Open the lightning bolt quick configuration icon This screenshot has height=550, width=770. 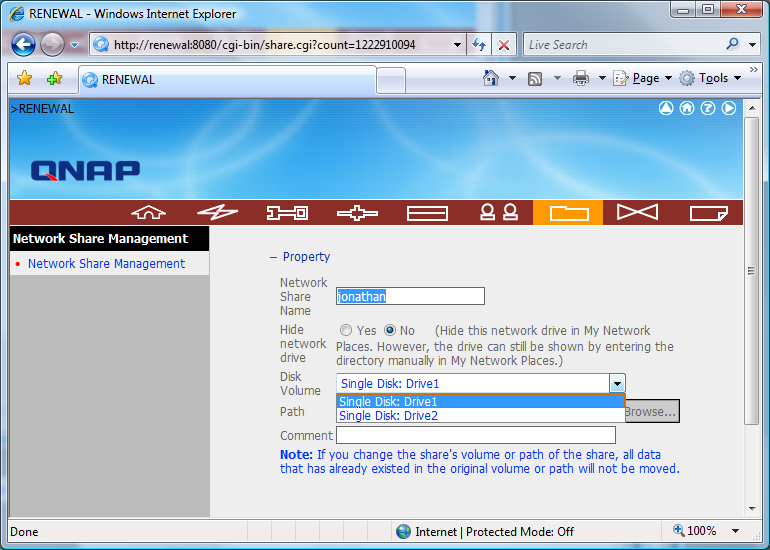click(217, 212)
